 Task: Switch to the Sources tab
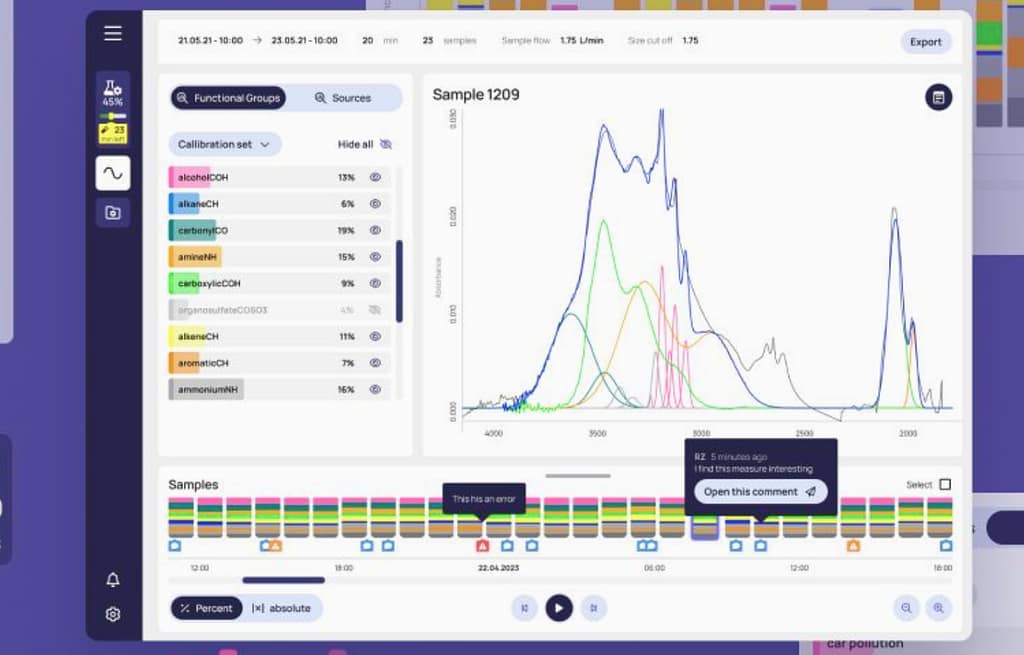343,98
